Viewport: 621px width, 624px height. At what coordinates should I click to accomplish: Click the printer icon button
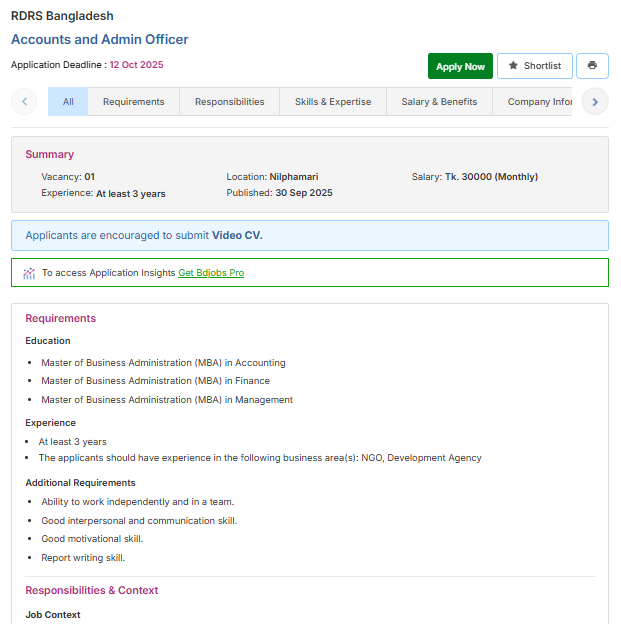point(592,66)
